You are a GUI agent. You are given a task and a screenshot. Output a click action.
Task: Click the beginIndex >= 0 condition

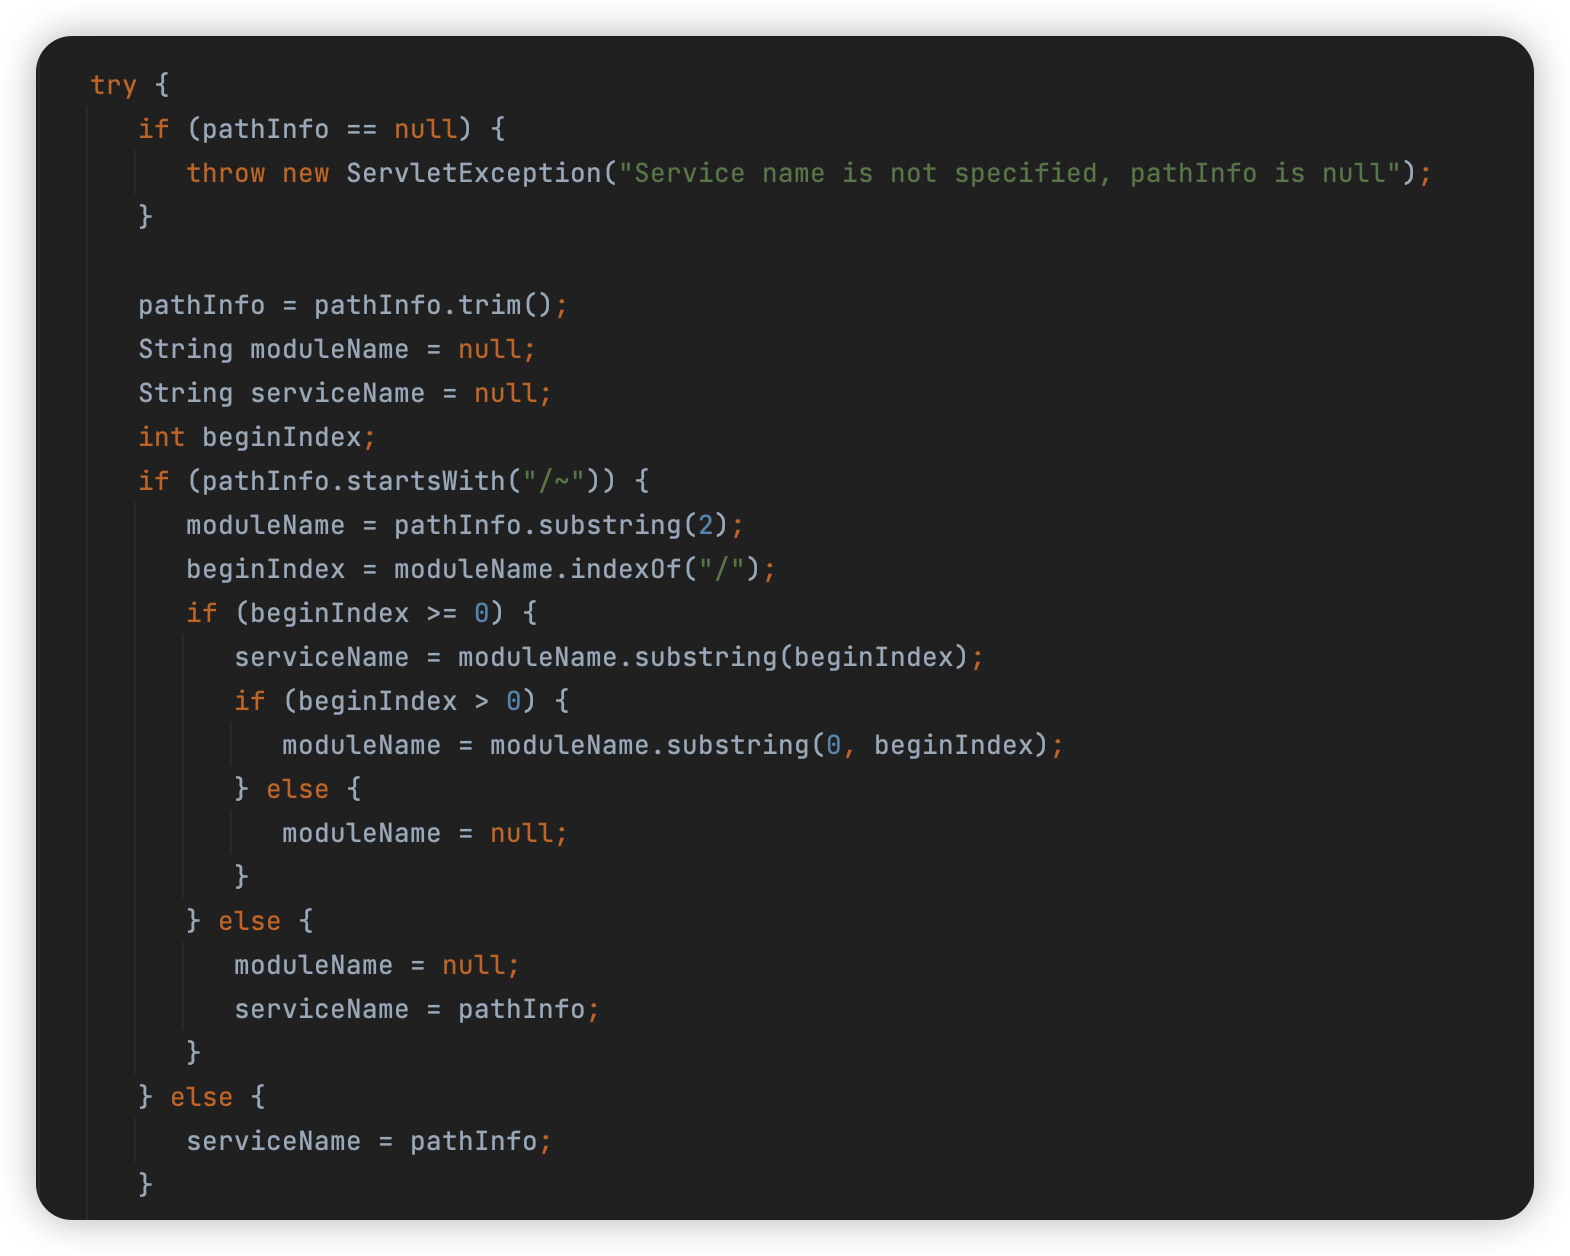(369, 613)
